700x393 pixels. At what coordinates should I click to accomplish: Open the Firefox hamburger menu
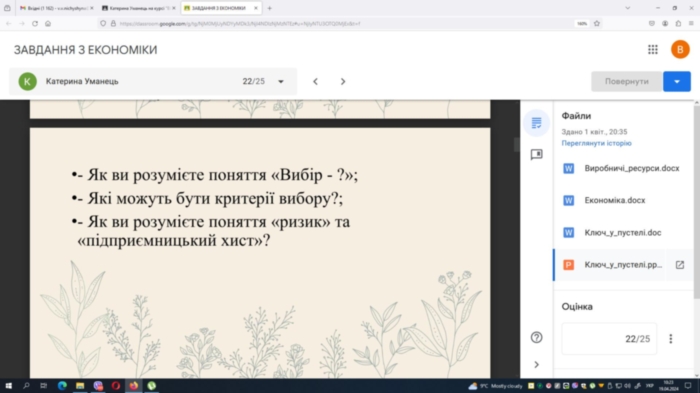tap(691, 23)
